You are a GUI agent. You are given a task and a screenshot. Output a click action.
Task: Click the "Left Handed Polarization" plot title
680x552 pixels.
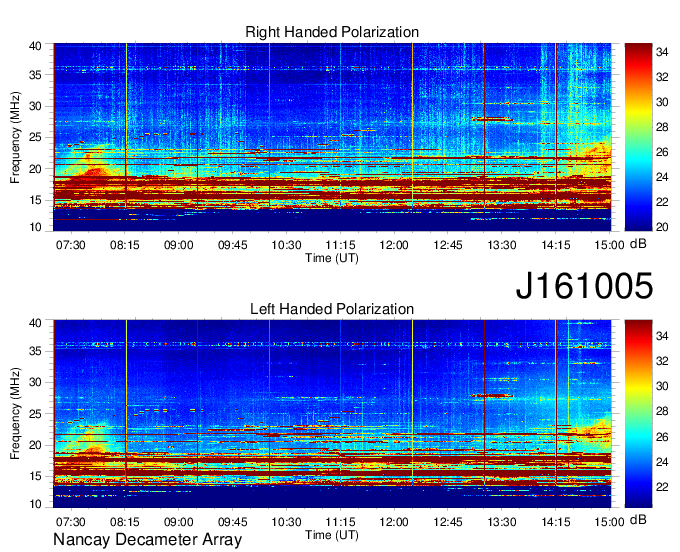point(332,309)
